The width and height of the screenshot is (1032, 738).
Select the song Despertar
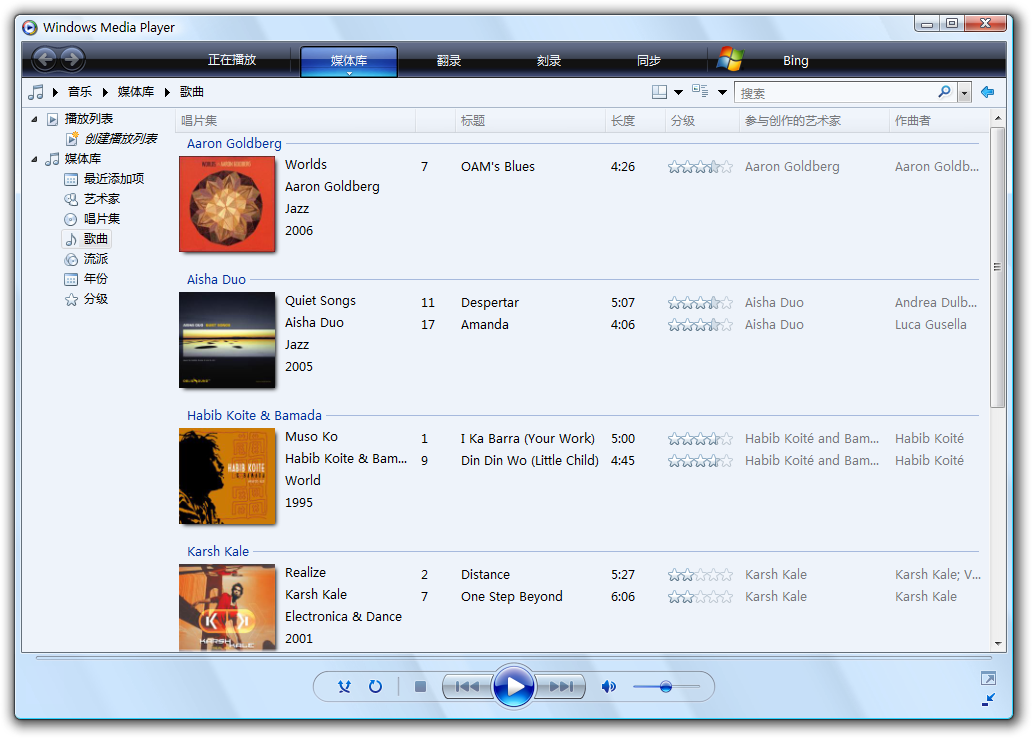[x=490, y=303]
